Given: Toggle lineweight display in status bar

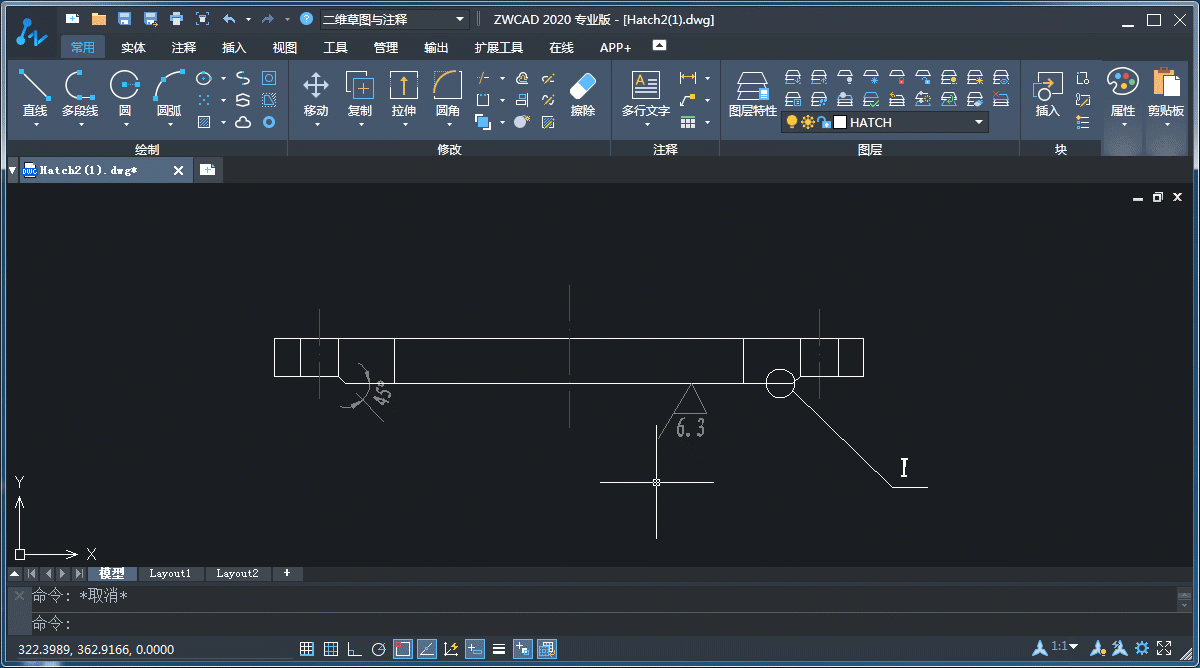Looking at the screenshot, I should point(498,649).
